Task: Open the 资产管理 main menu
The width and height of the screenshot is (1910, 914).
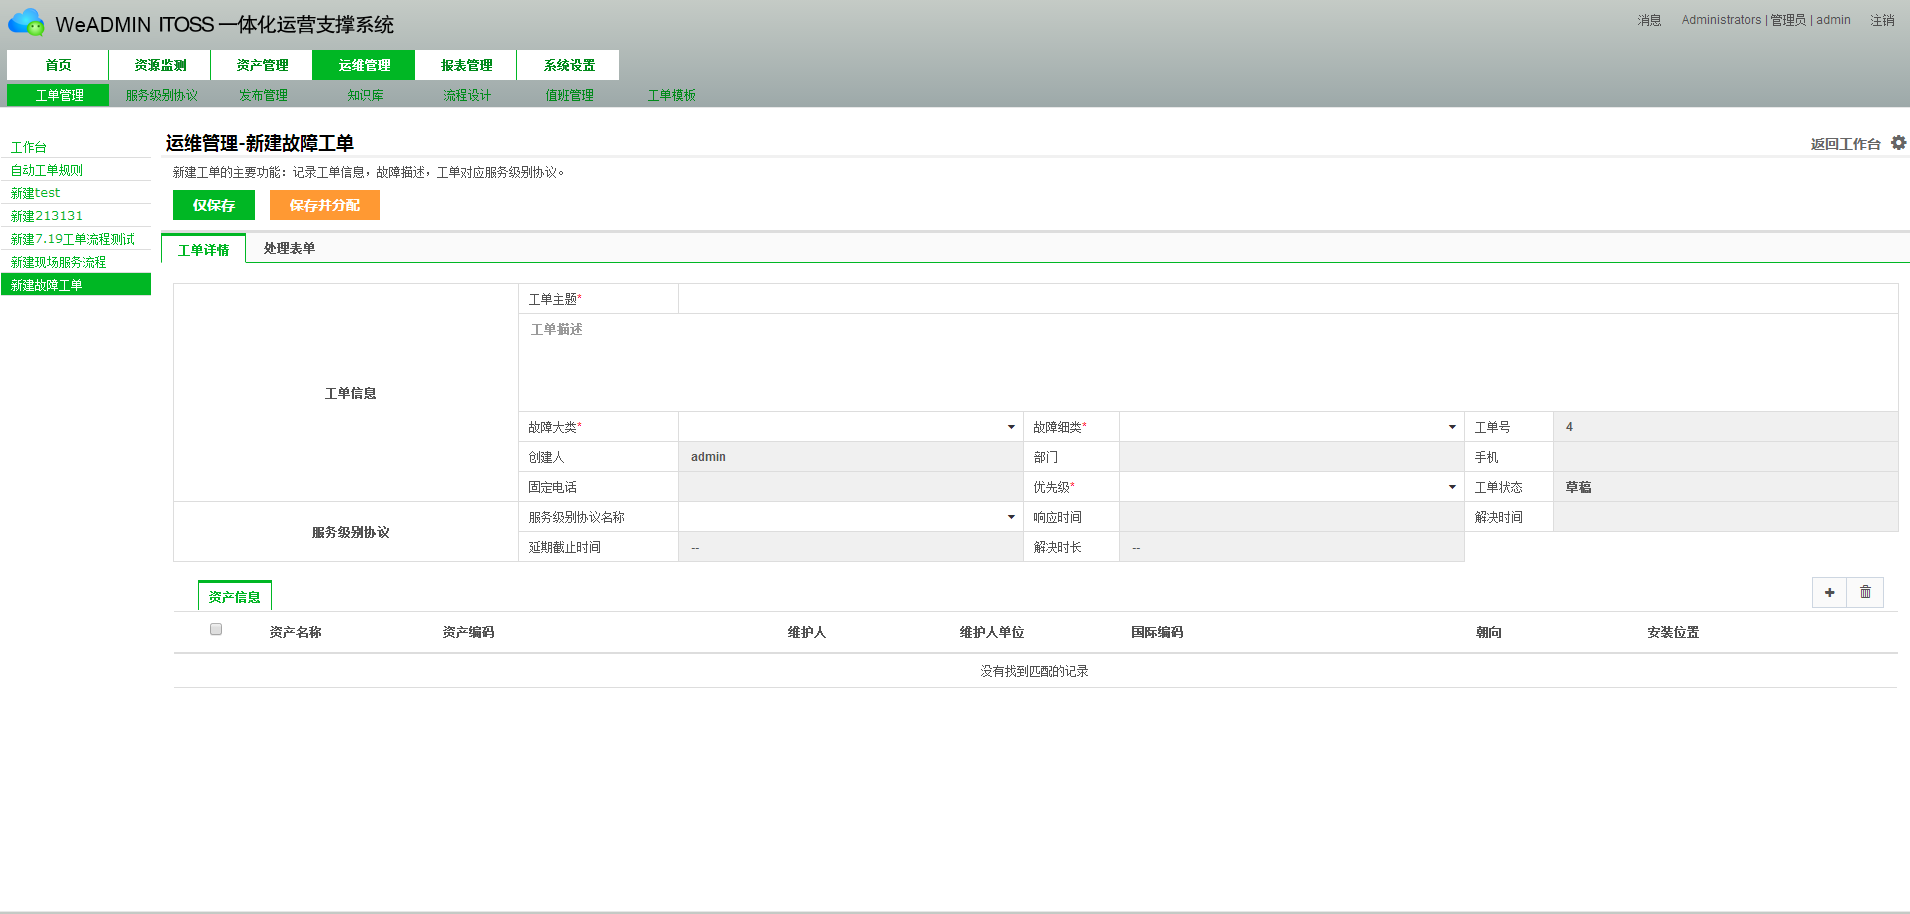Action: [x=262, y=65]
